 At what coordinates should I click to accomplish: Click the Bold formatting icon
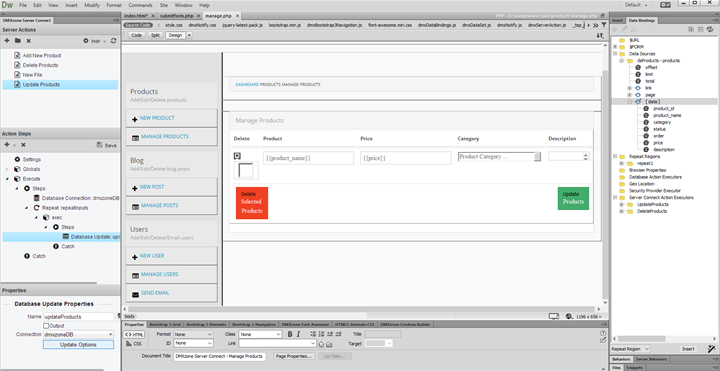click(290, 334)
